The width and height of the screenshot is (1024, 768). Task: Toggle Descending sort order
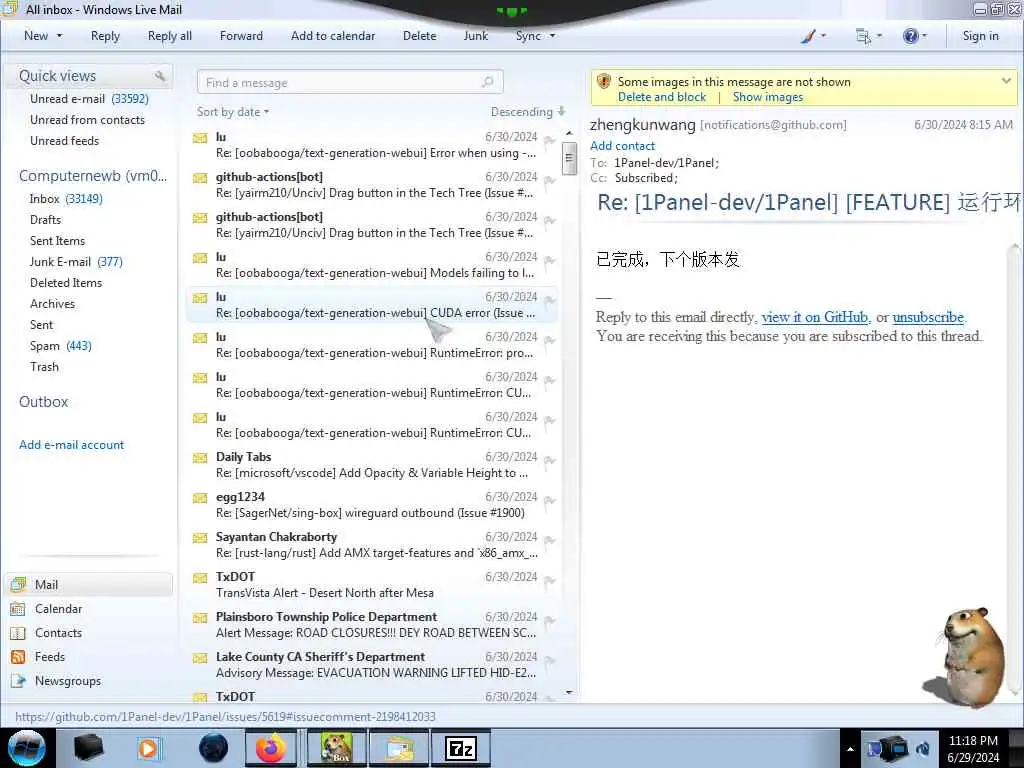tap(528, 112)
